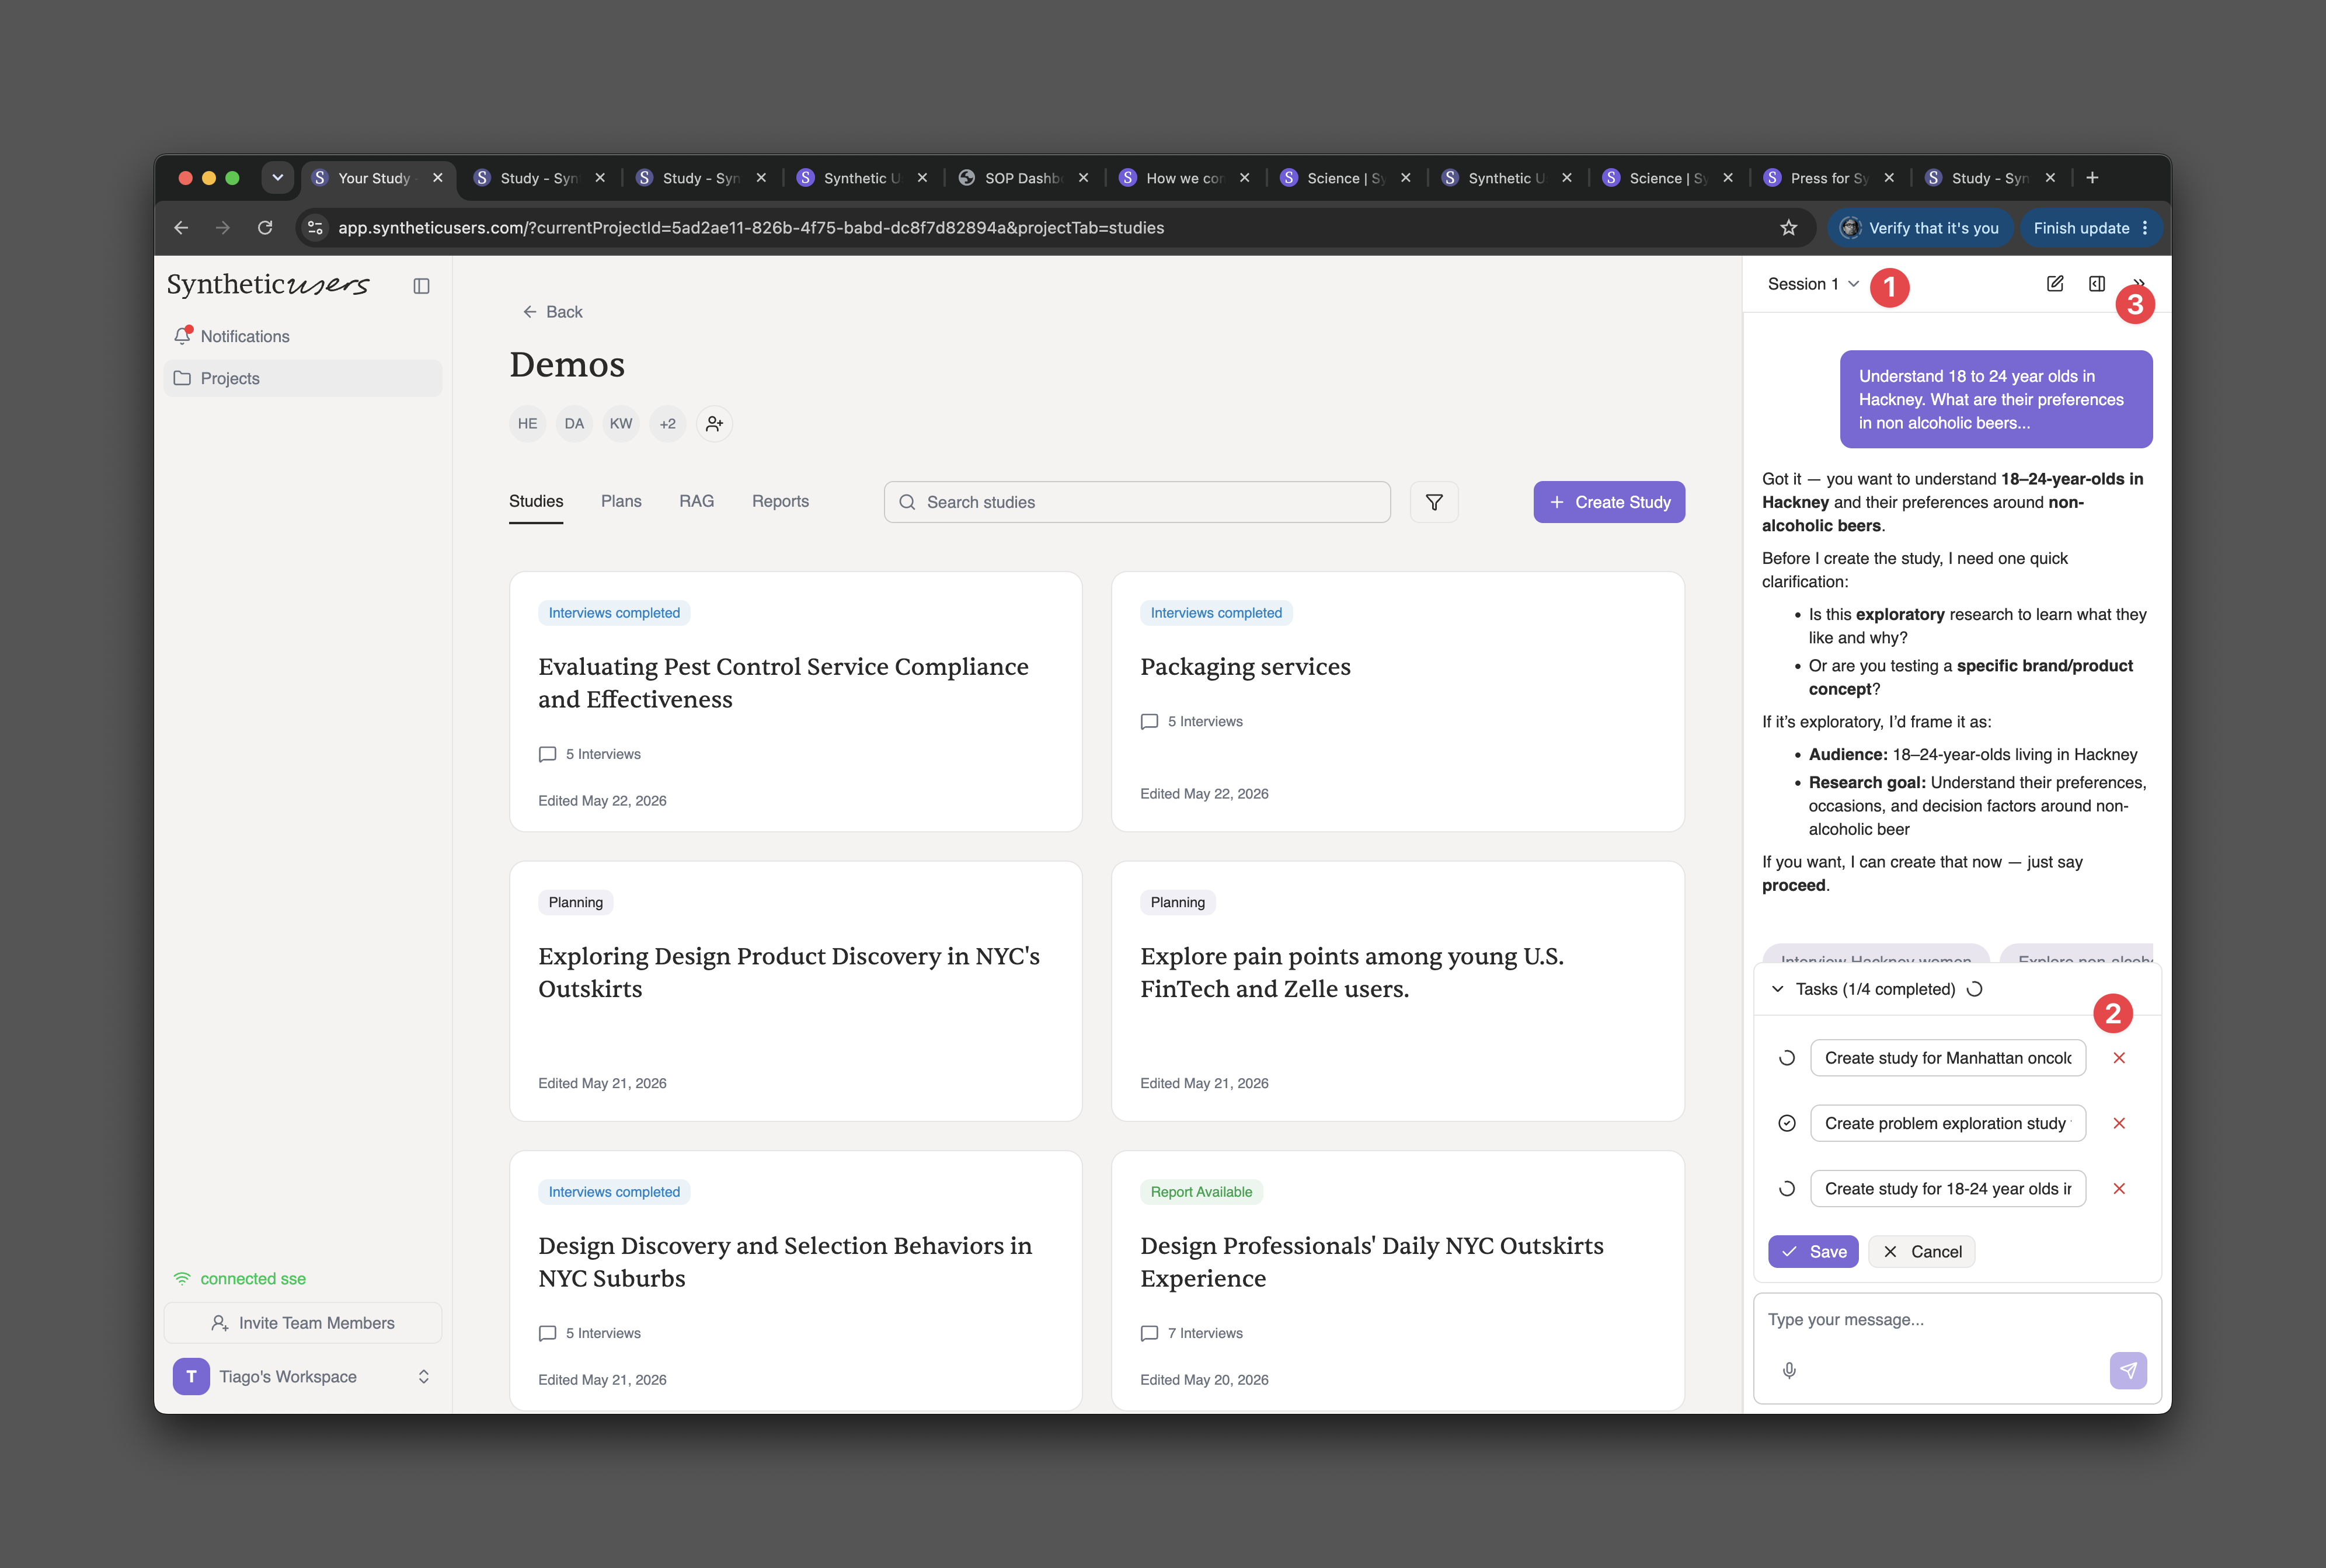Cancel the task list edits

click(x=1921, y=1252)
